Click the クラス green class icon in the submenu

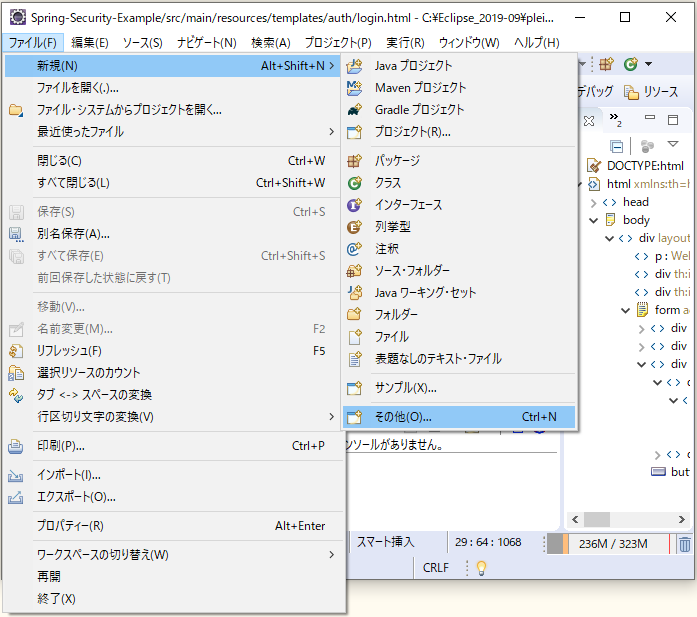pos(354,183)
